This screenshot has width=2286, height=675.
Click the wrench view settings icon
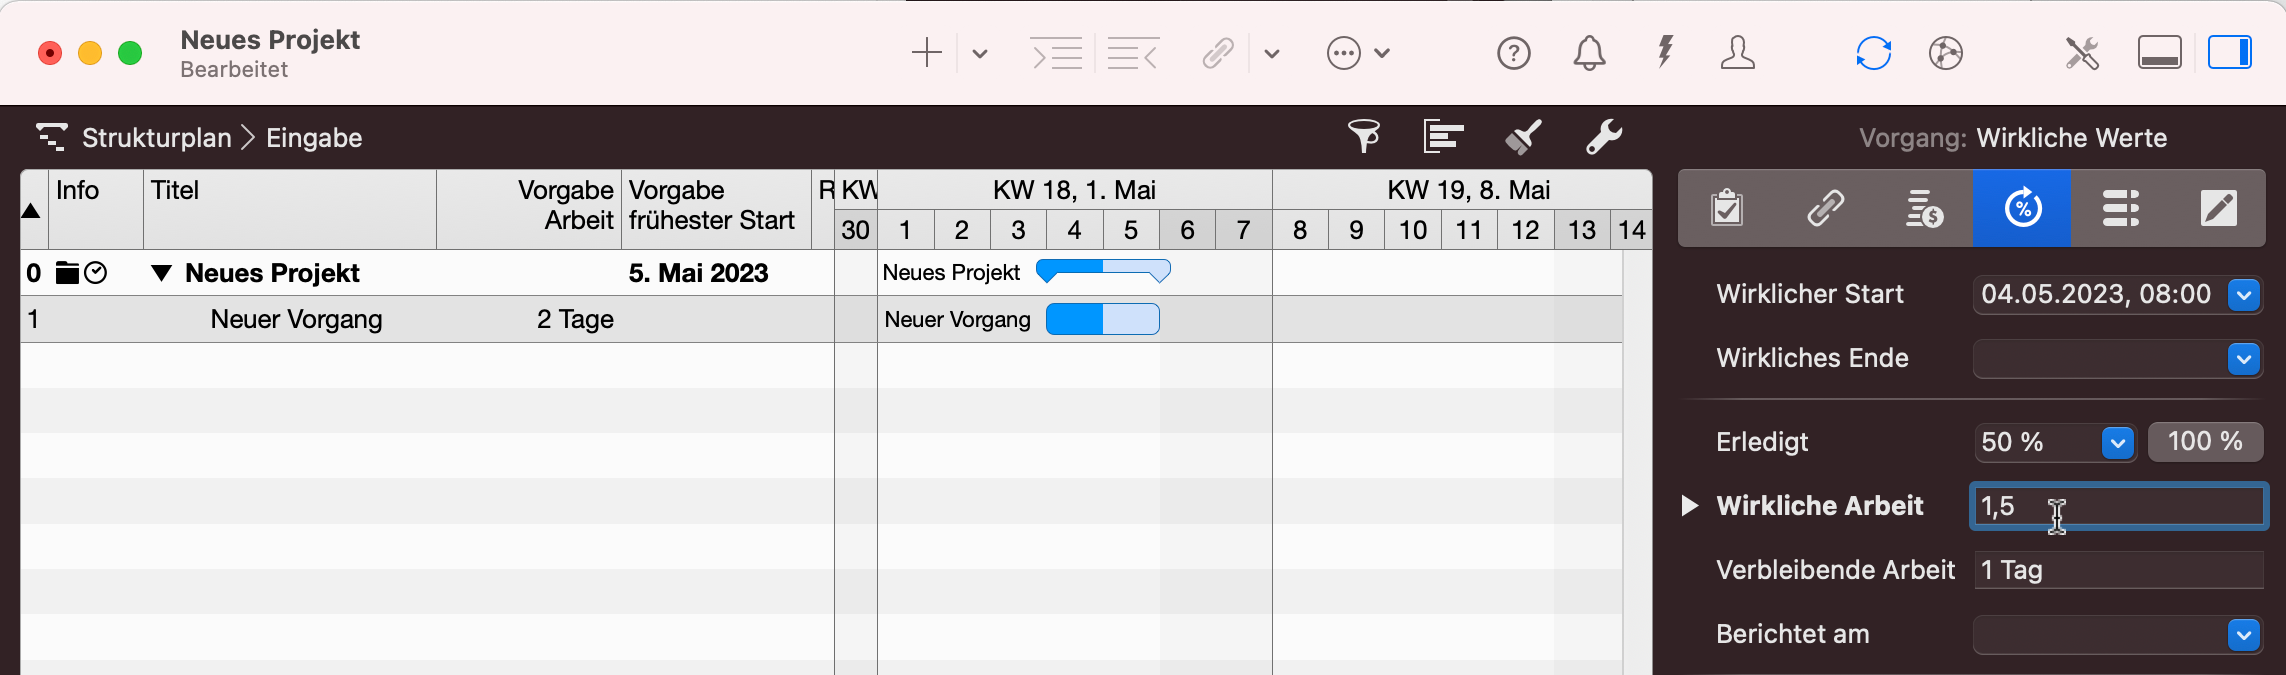(1603, 136)
